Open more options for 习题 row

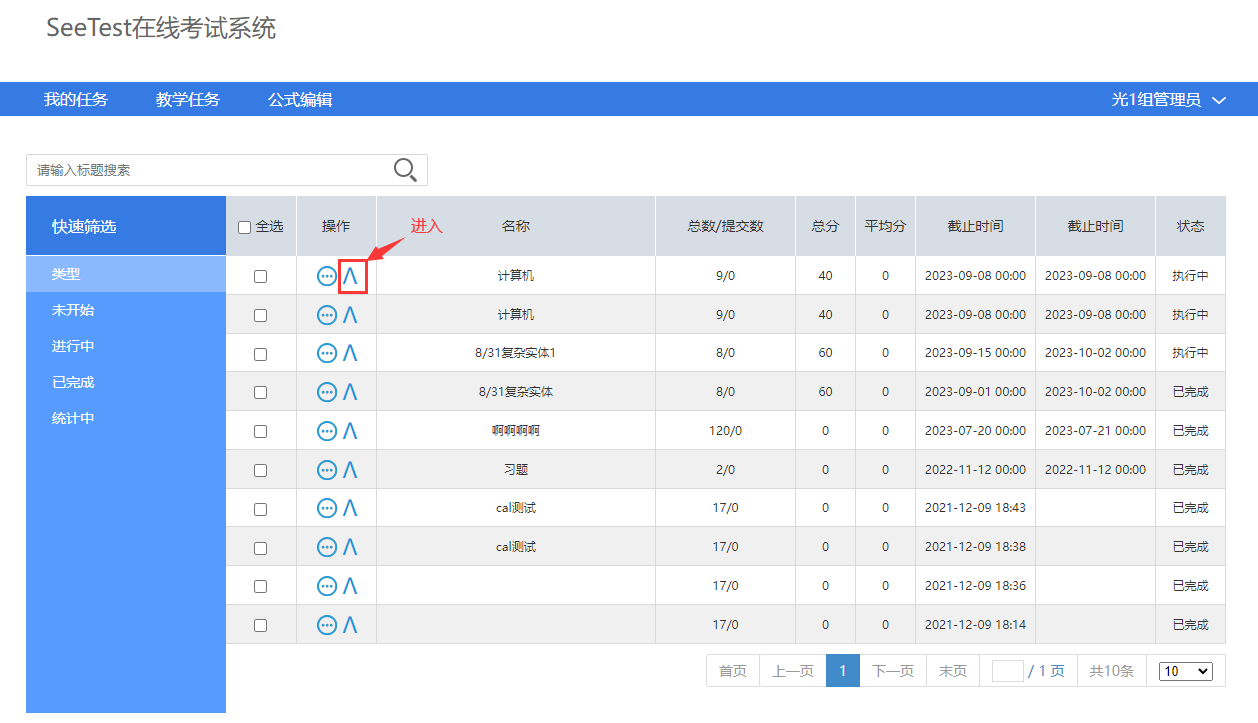[x=327, y=470]
